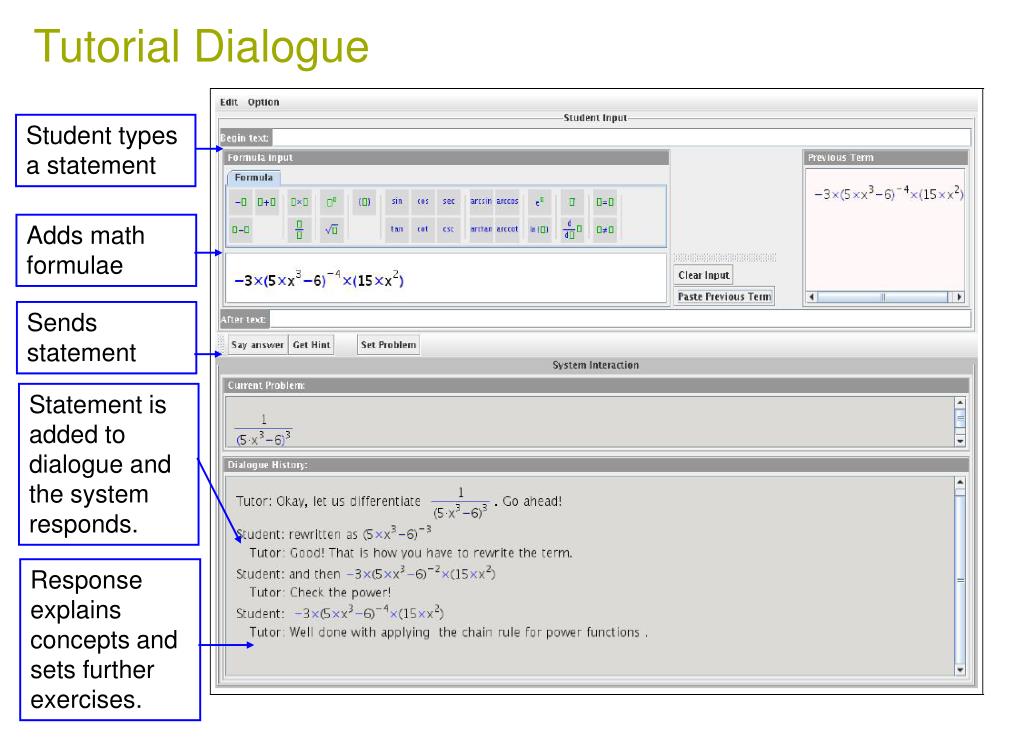The image size is (1024, 740).
Task: Insert the parentheses template
Action: click(x=365, y=201)
